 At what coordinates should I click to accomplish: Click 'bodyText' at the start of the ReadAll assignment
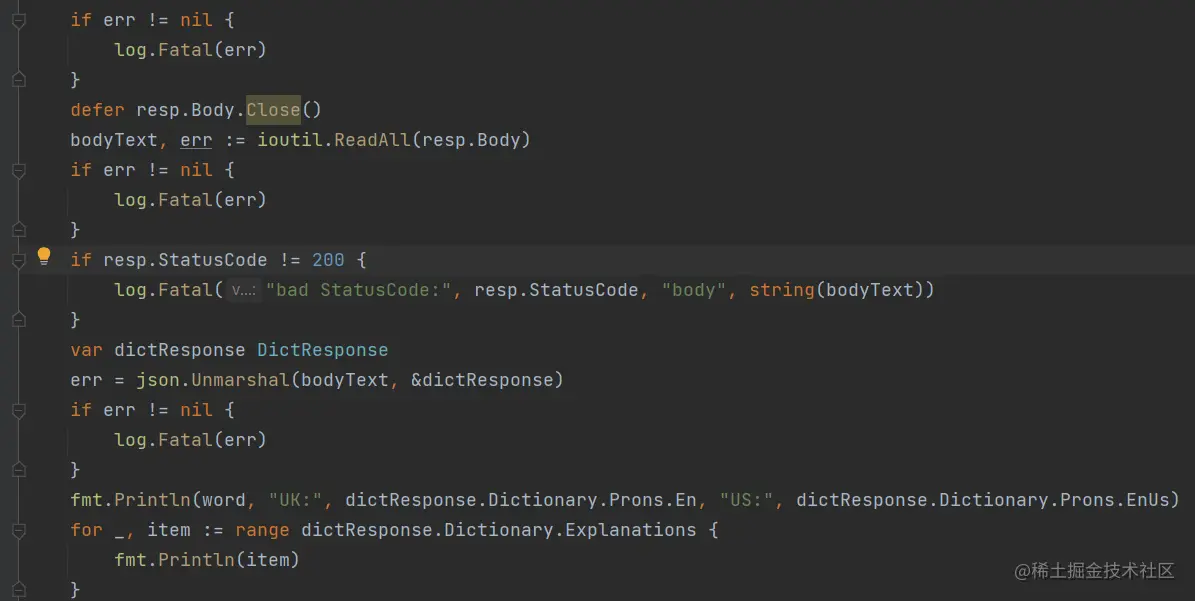(114, 140)
